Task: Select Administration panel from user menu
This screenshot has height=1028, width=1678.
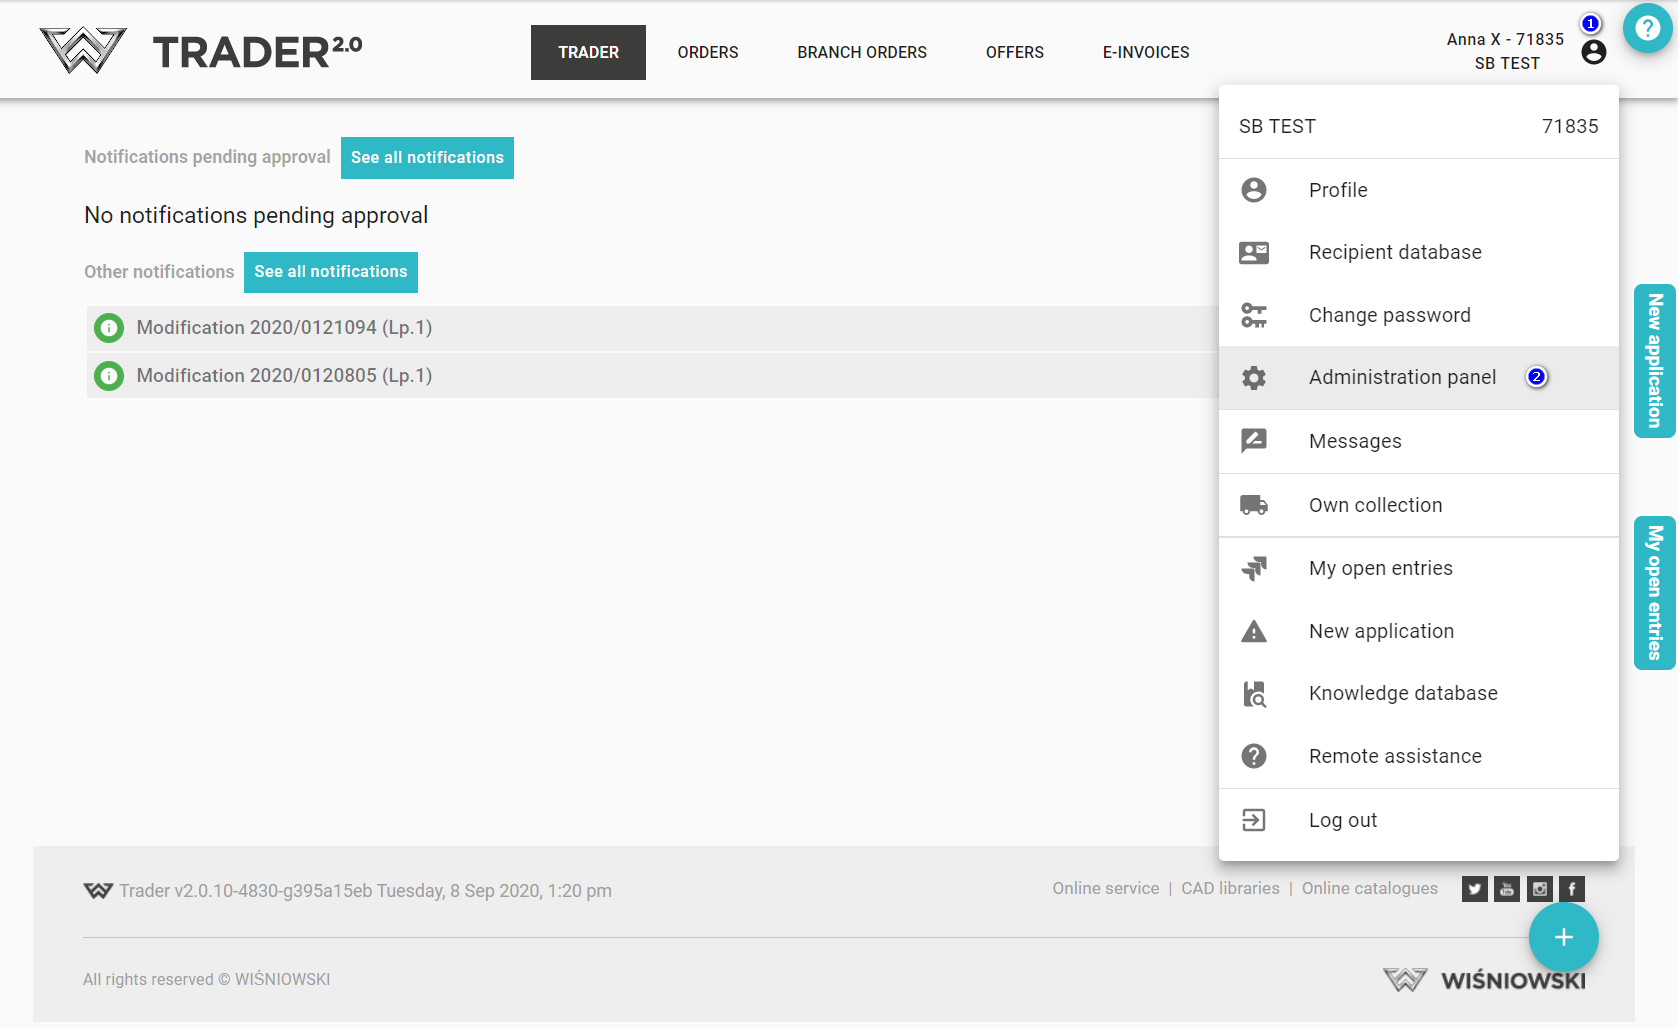Action: [1402, 377]
